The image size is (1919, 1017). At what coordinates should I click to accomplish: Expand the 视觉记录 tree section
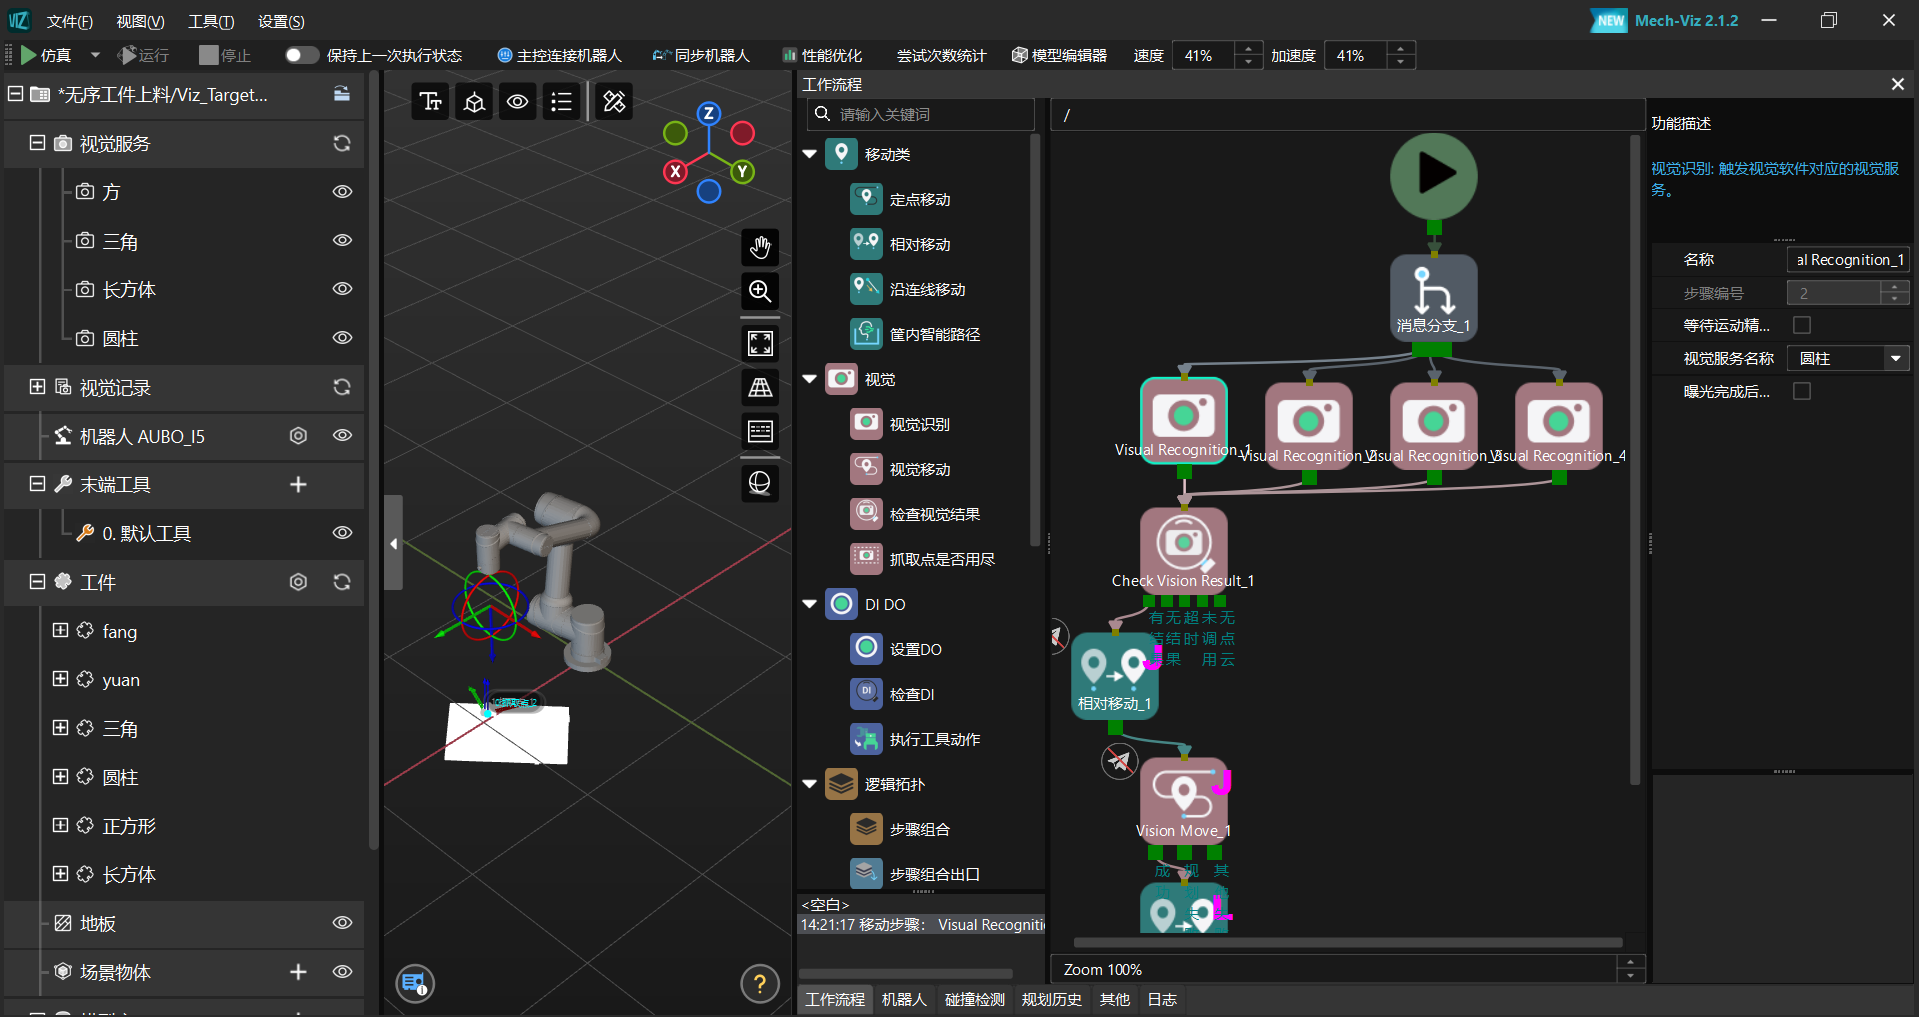tap(37, 387)
